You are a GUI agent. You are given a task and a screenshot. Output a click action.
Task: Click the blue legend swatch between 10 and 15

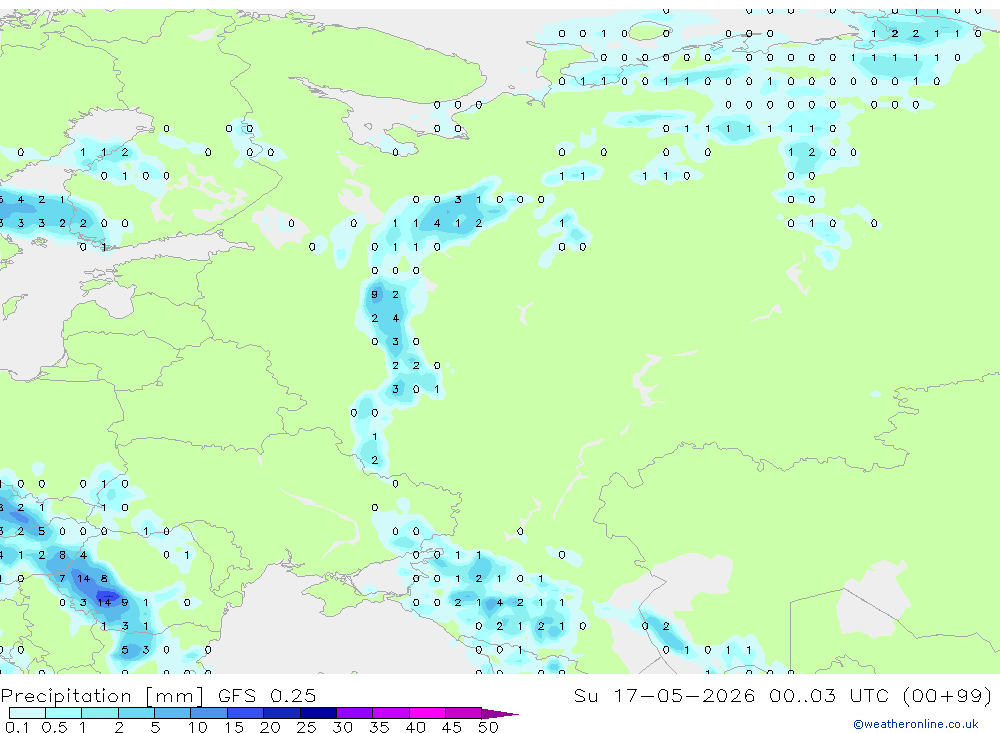pyautogui.click(x=209, y=713)
